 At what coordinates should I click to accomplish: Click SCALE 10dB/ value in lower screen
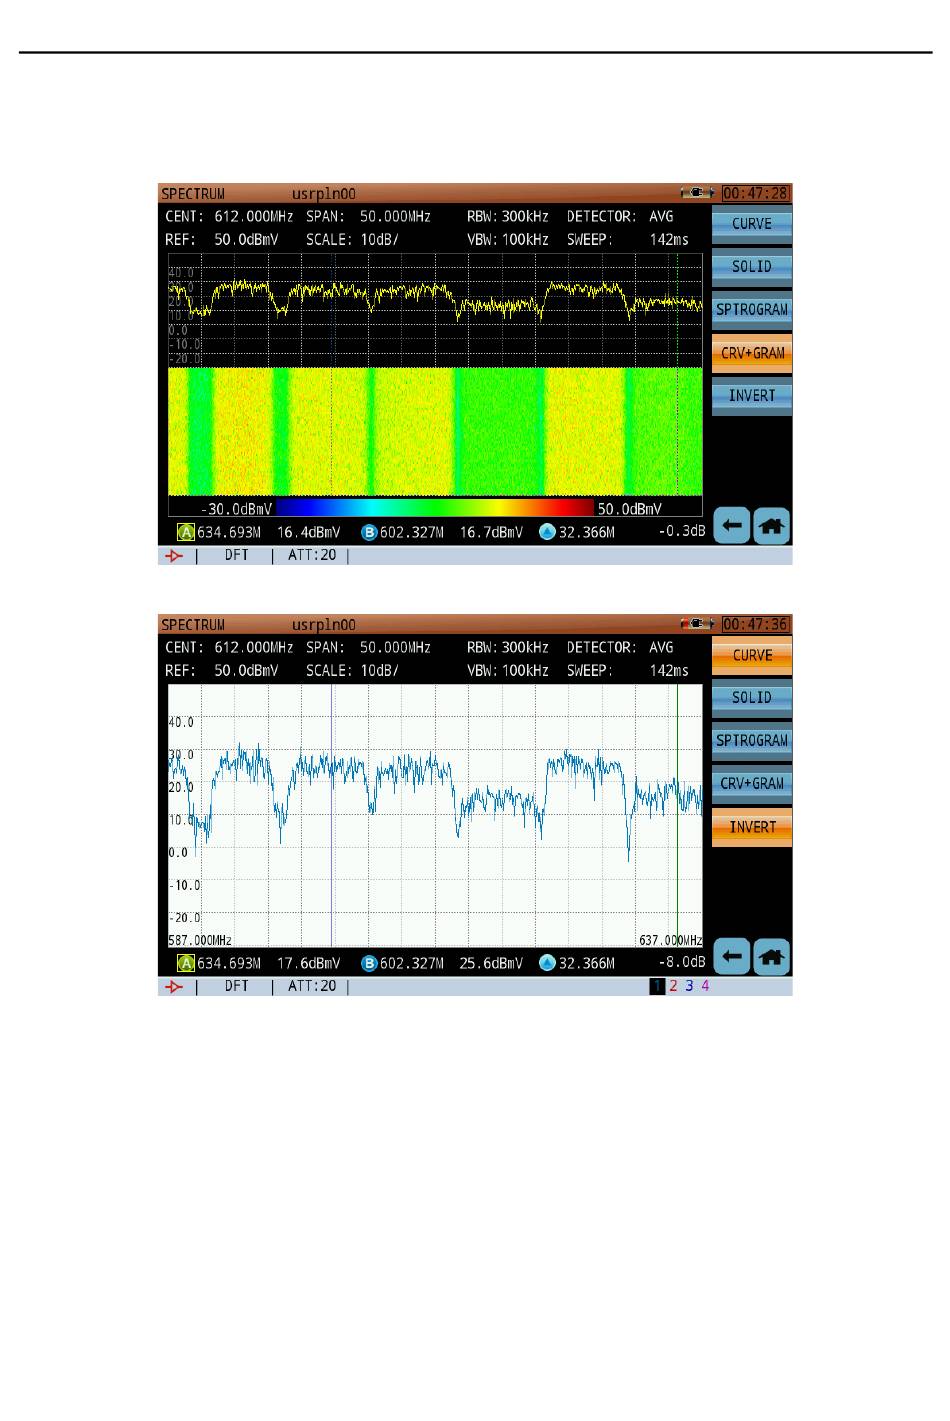pyautogui.click(x=380, y=671)
